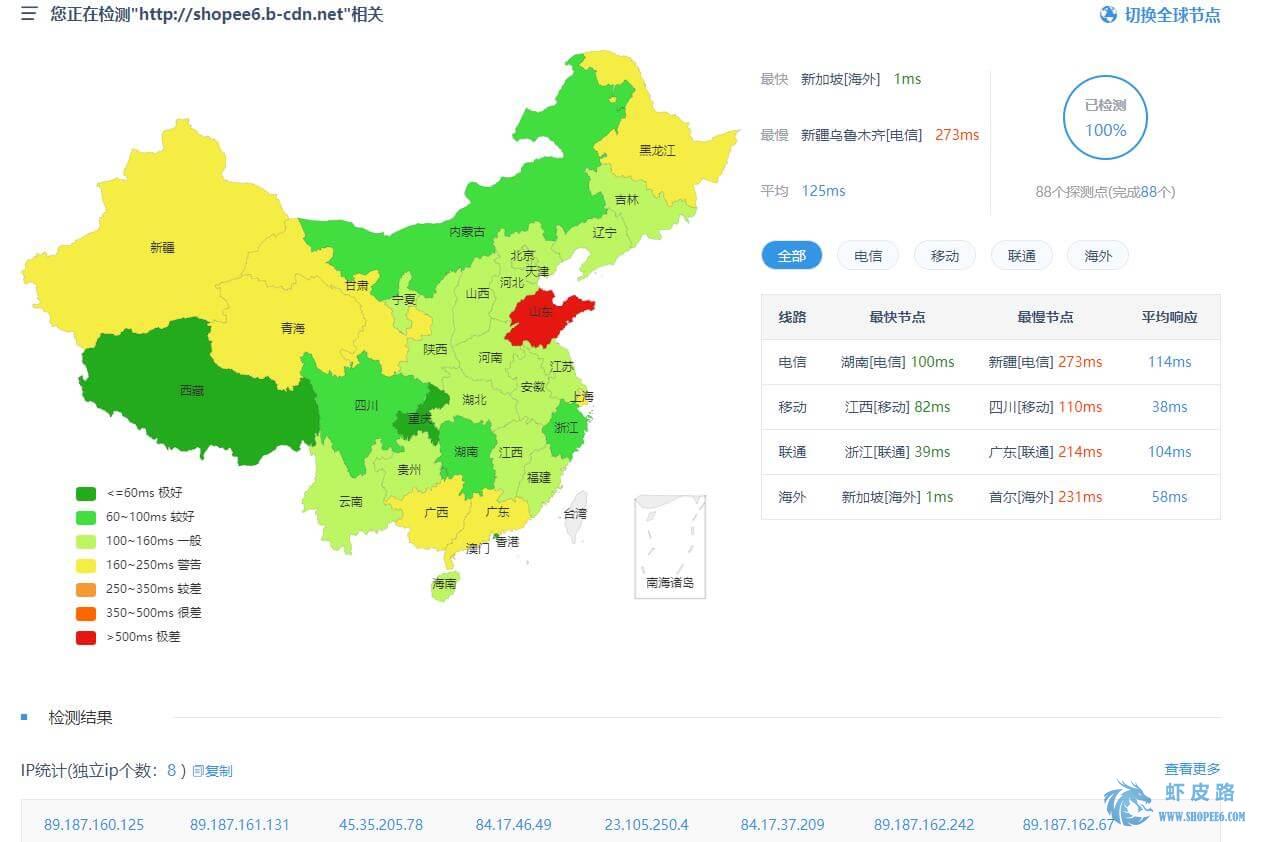Click IP address 45.35.205.78
The width and height of the screenshot is (1262, 842).
click(x=381, y=825)
